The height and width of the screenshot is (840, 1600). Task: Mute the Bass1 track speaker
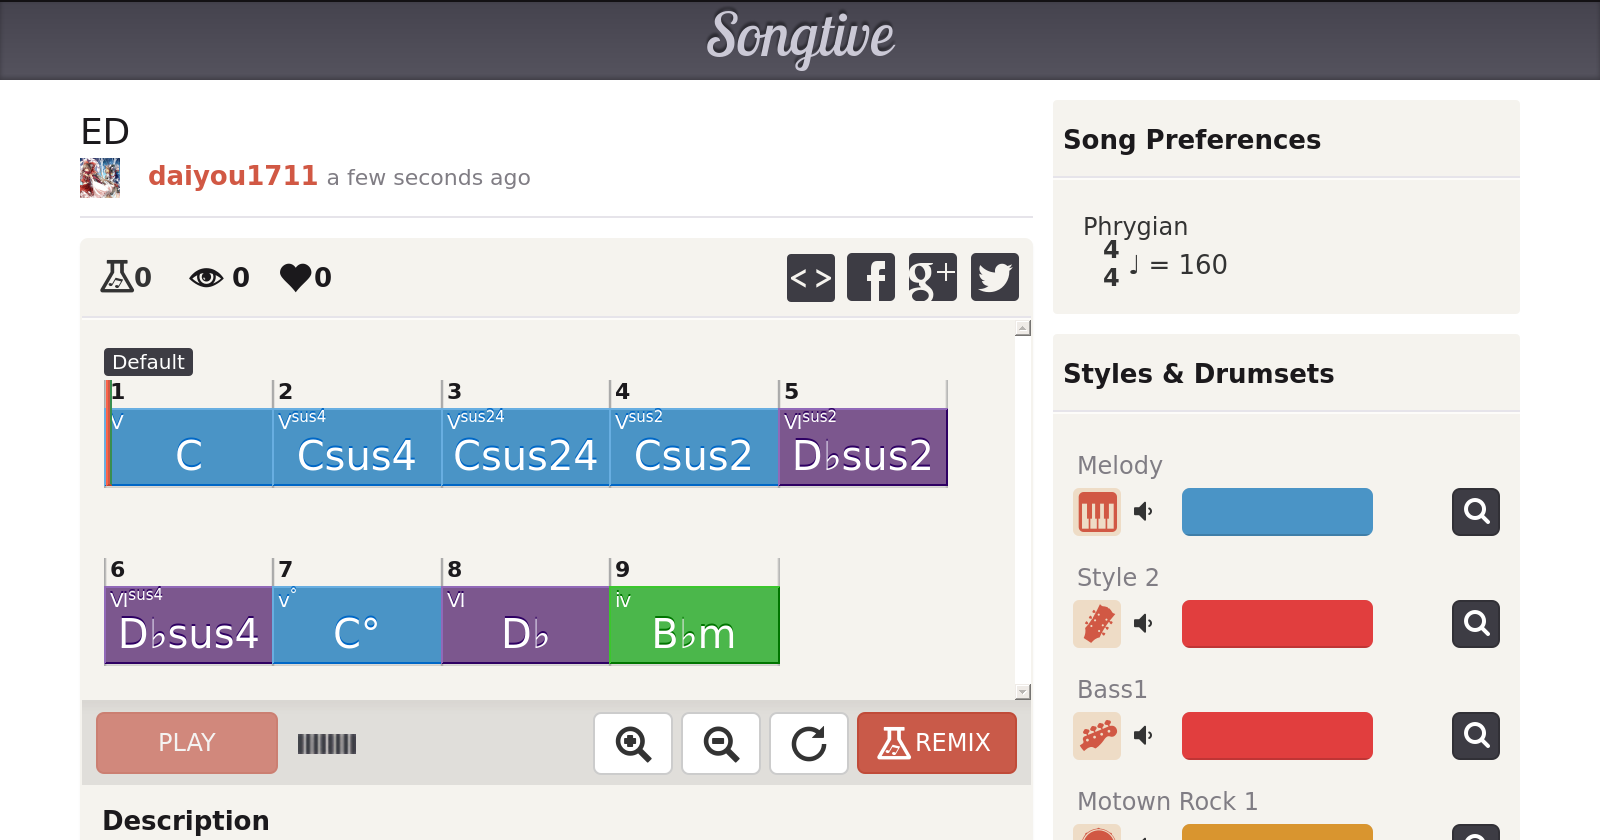coord(1144,736)
